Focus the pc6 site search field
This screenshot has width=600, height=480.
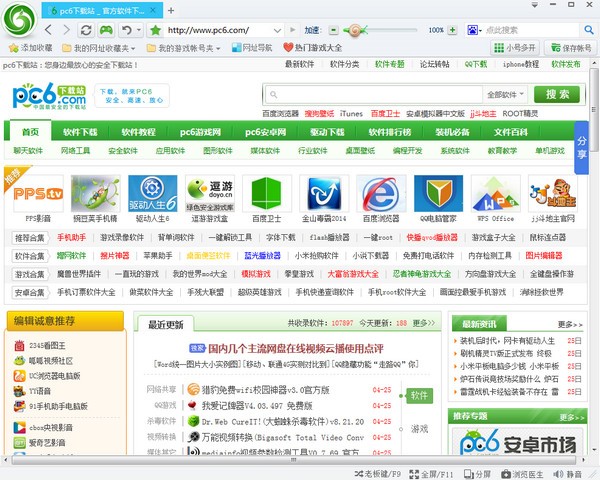point(373,94)
